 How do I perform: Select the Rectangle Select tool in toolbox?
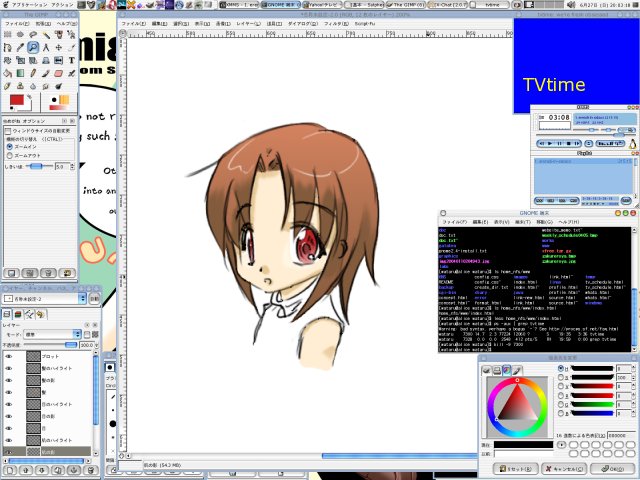click(7, 35)
